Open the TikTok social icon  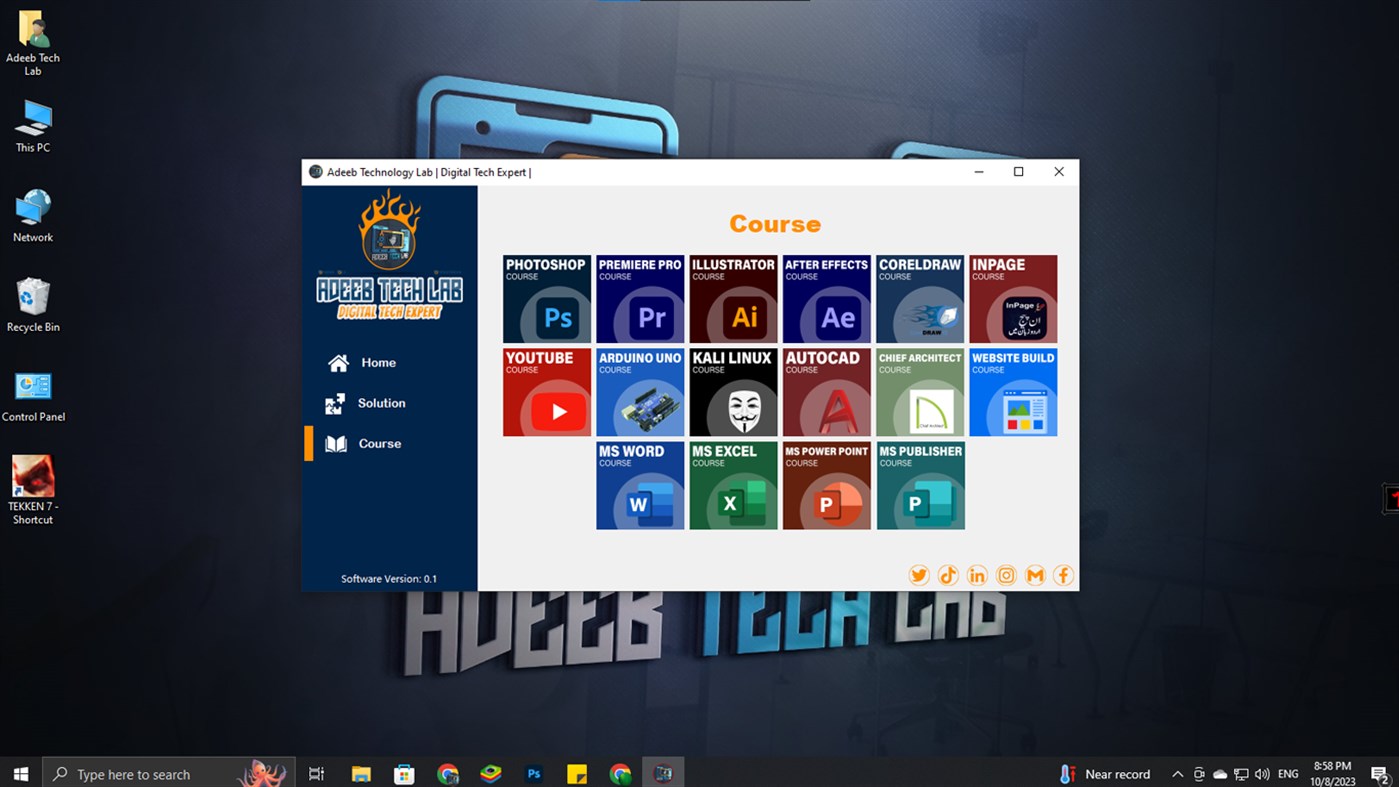[947, 575]
